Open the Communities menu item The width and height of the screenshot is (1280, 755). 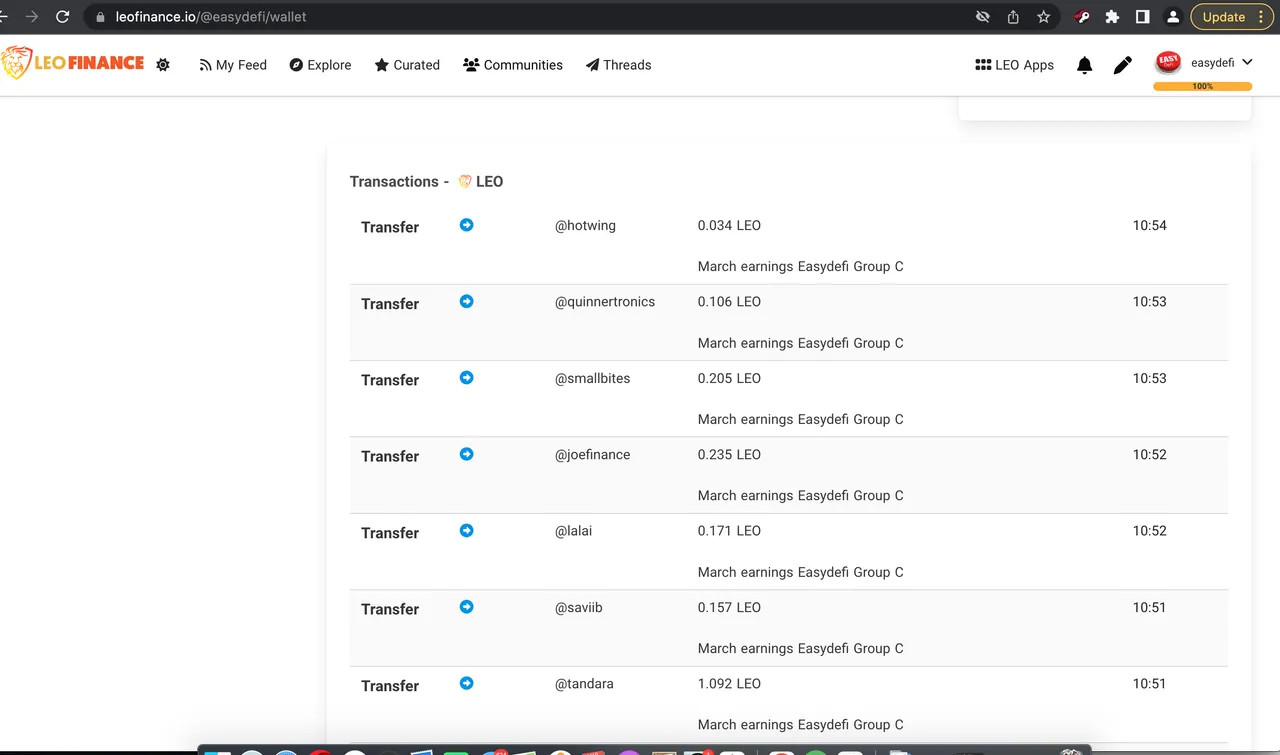click(x=513, y=65)
